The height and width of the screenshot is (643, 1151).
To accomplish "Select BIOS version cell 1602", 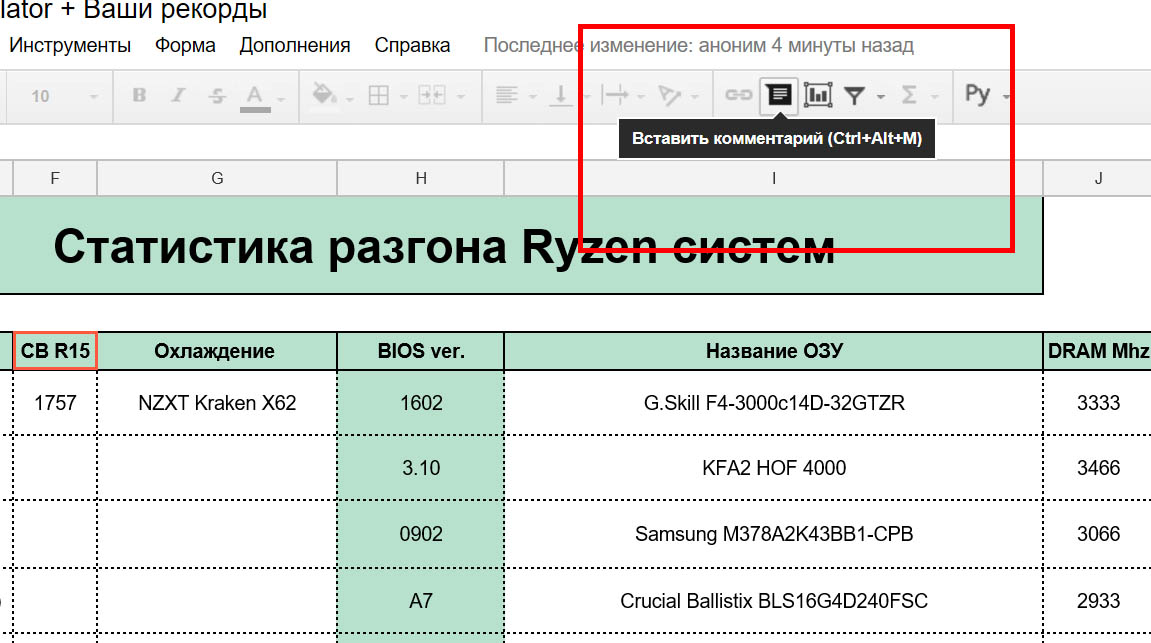I will pos(421,403).
